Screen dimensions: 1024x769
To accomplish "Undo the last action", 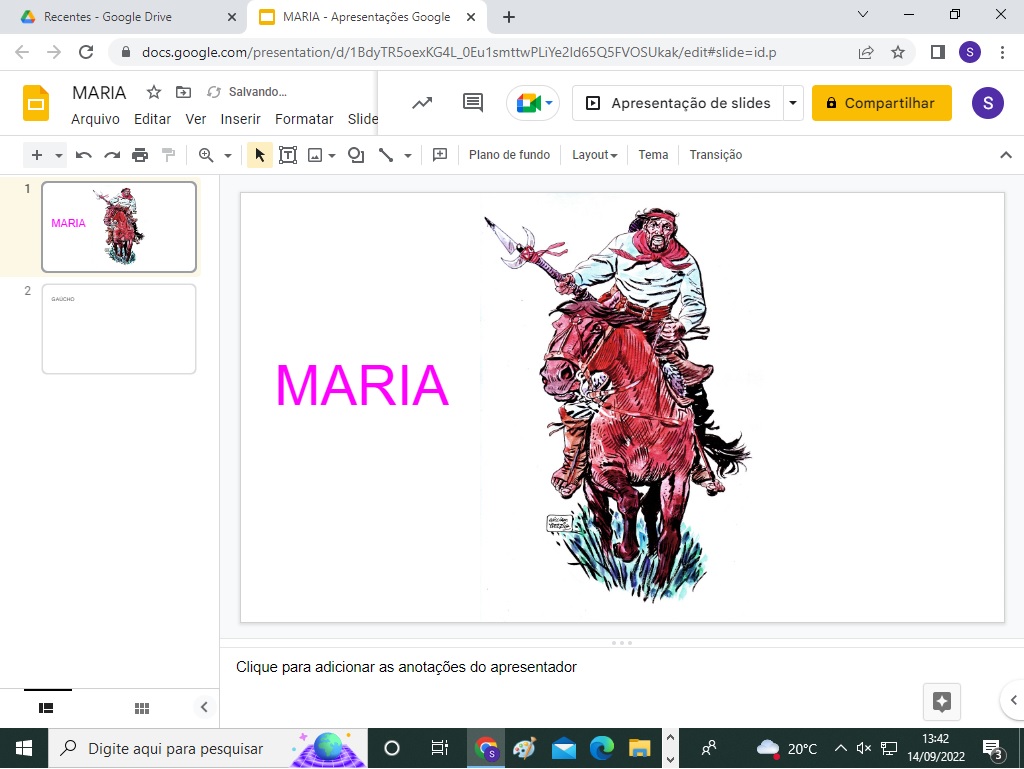I will click(84, 155).
